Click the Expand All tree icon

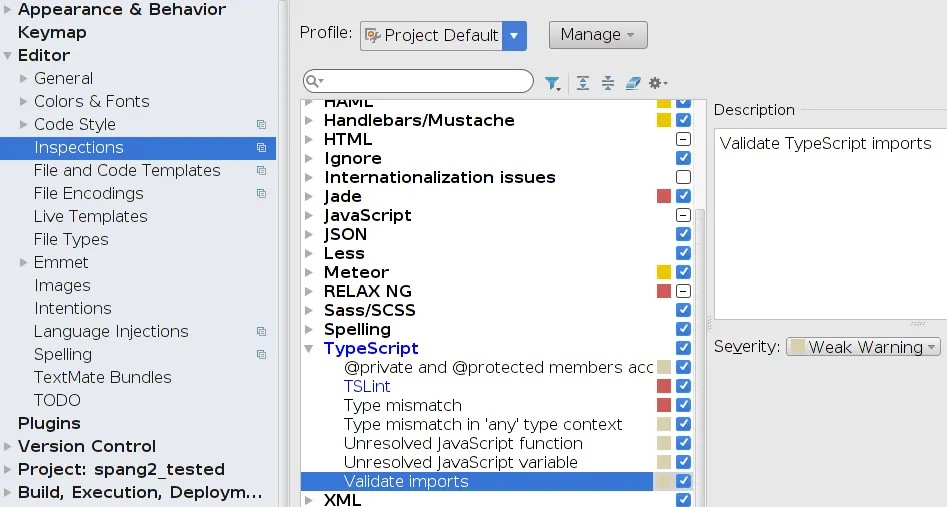click(x=583, y=83)
